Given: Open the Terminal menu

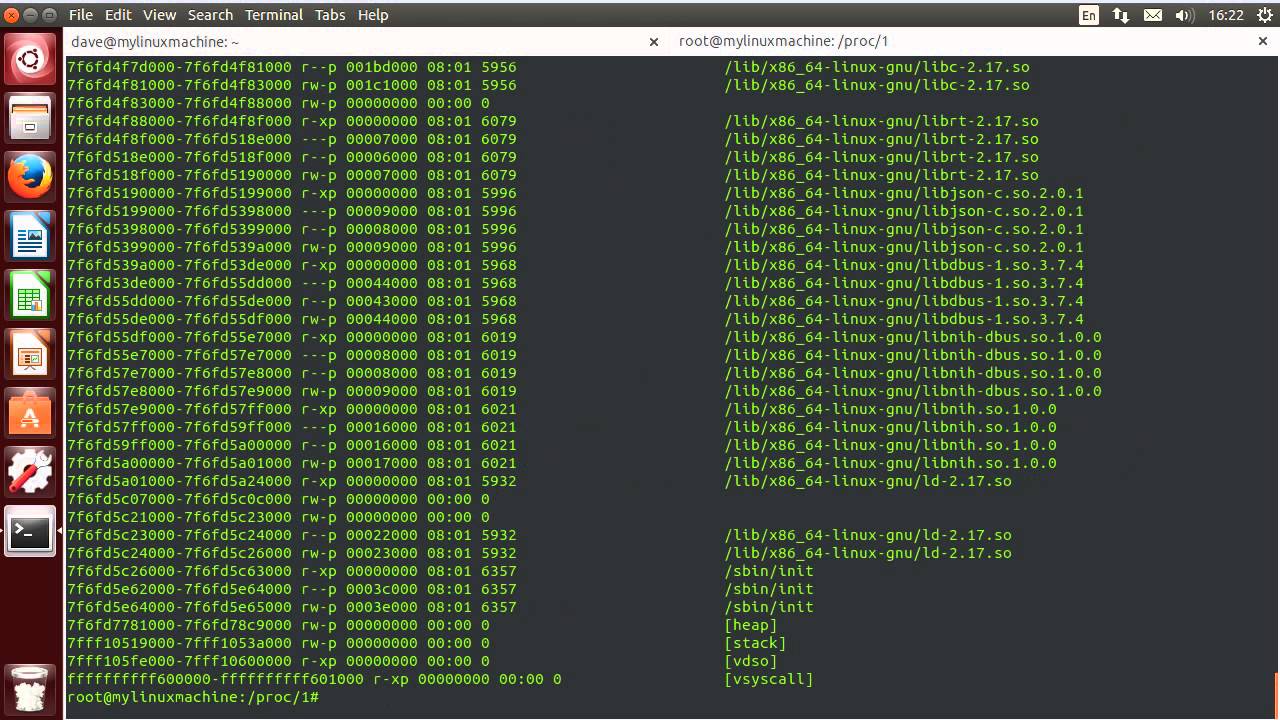Looking at the screenshot, I should coord(274,15).
